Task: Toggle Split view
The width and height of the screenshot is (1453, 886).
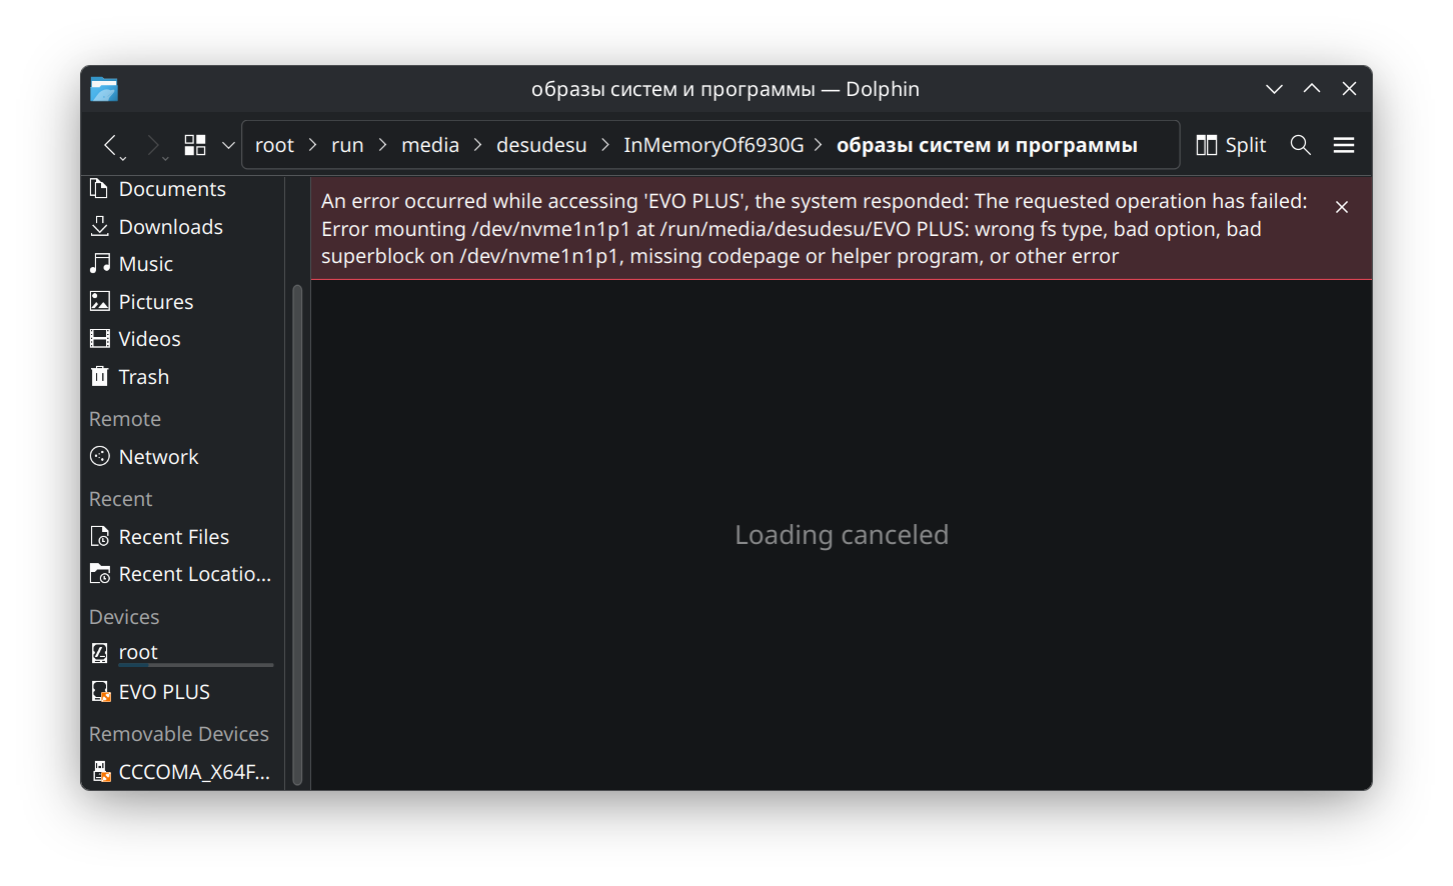Action: [1231, 145]
